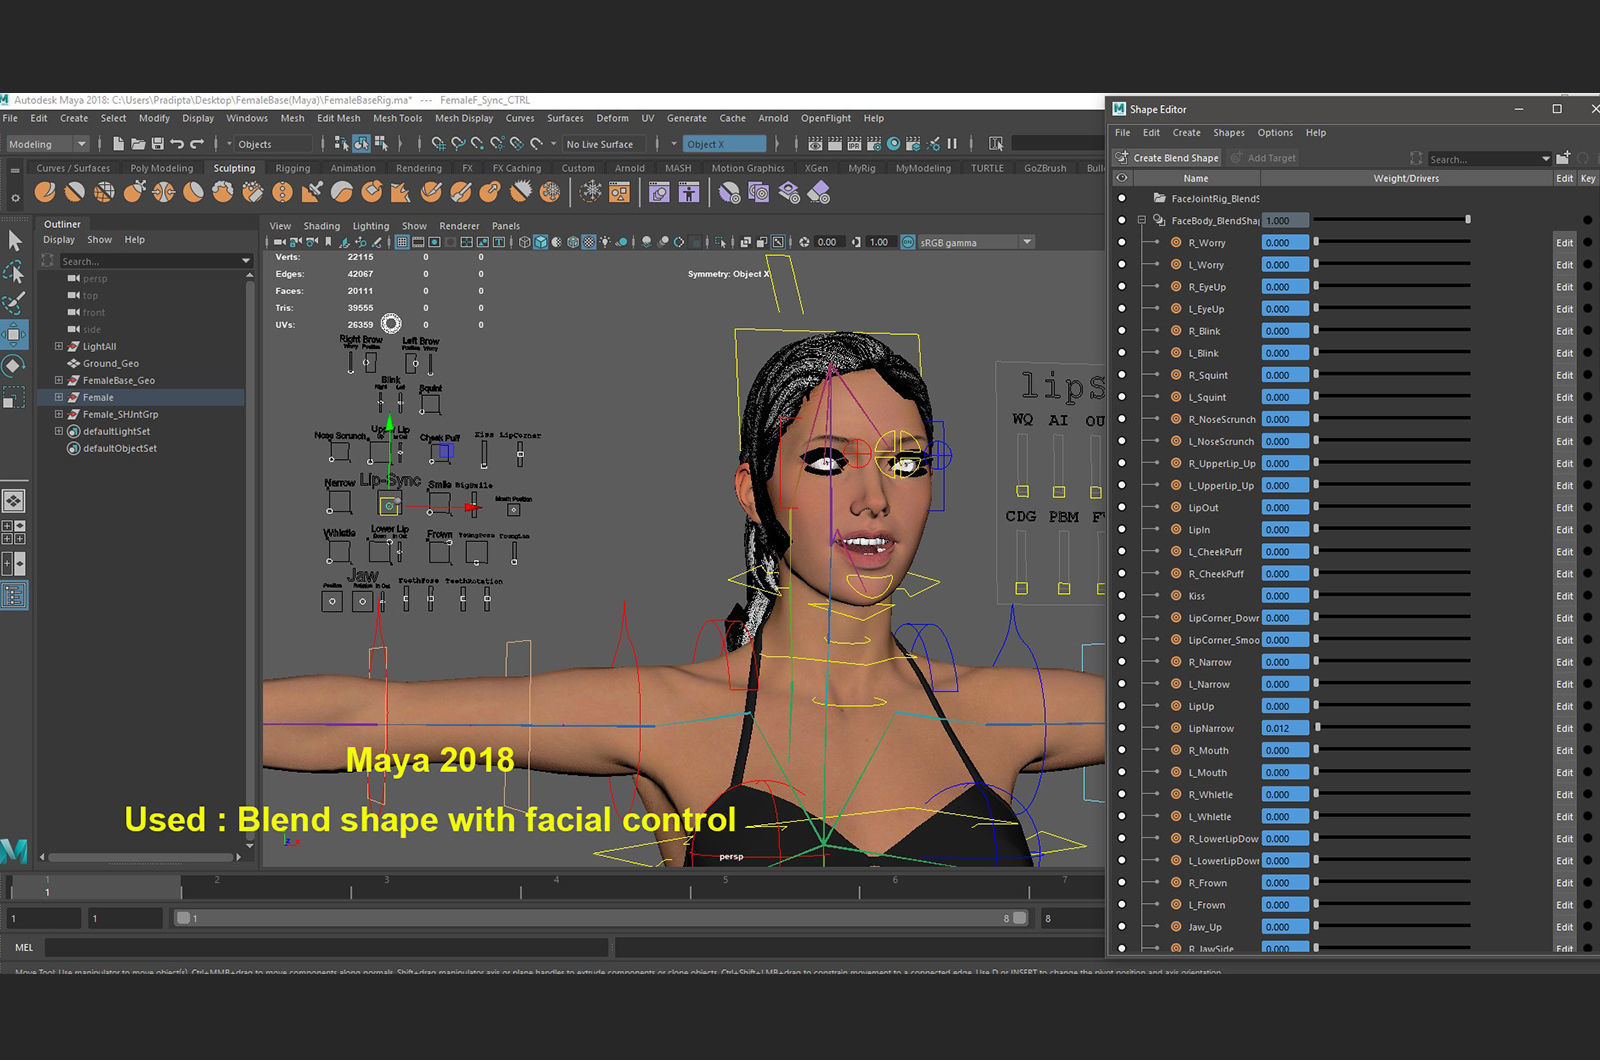Toggle the viewport grid icon
1600x1060 pixels.
click(x=402, y=242)
